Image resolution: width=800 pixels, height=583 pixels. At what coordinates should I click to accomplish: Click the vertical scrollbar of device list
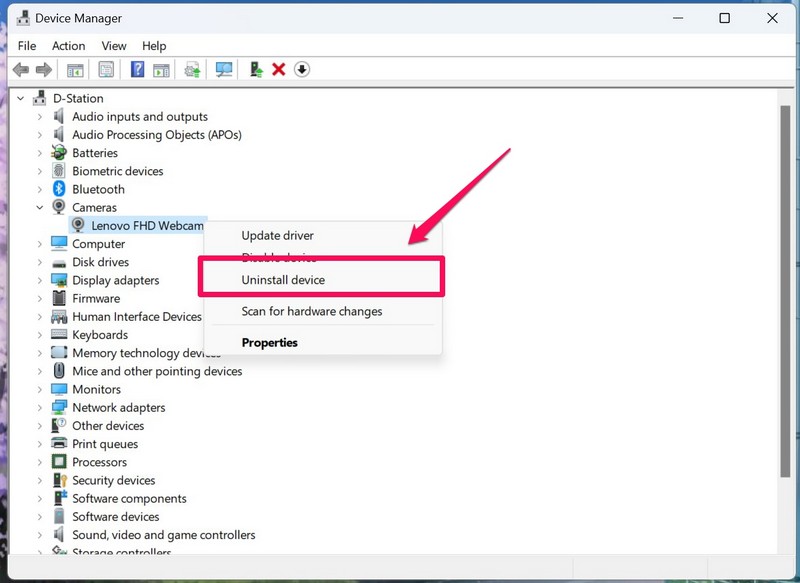[x=785, y=300]
